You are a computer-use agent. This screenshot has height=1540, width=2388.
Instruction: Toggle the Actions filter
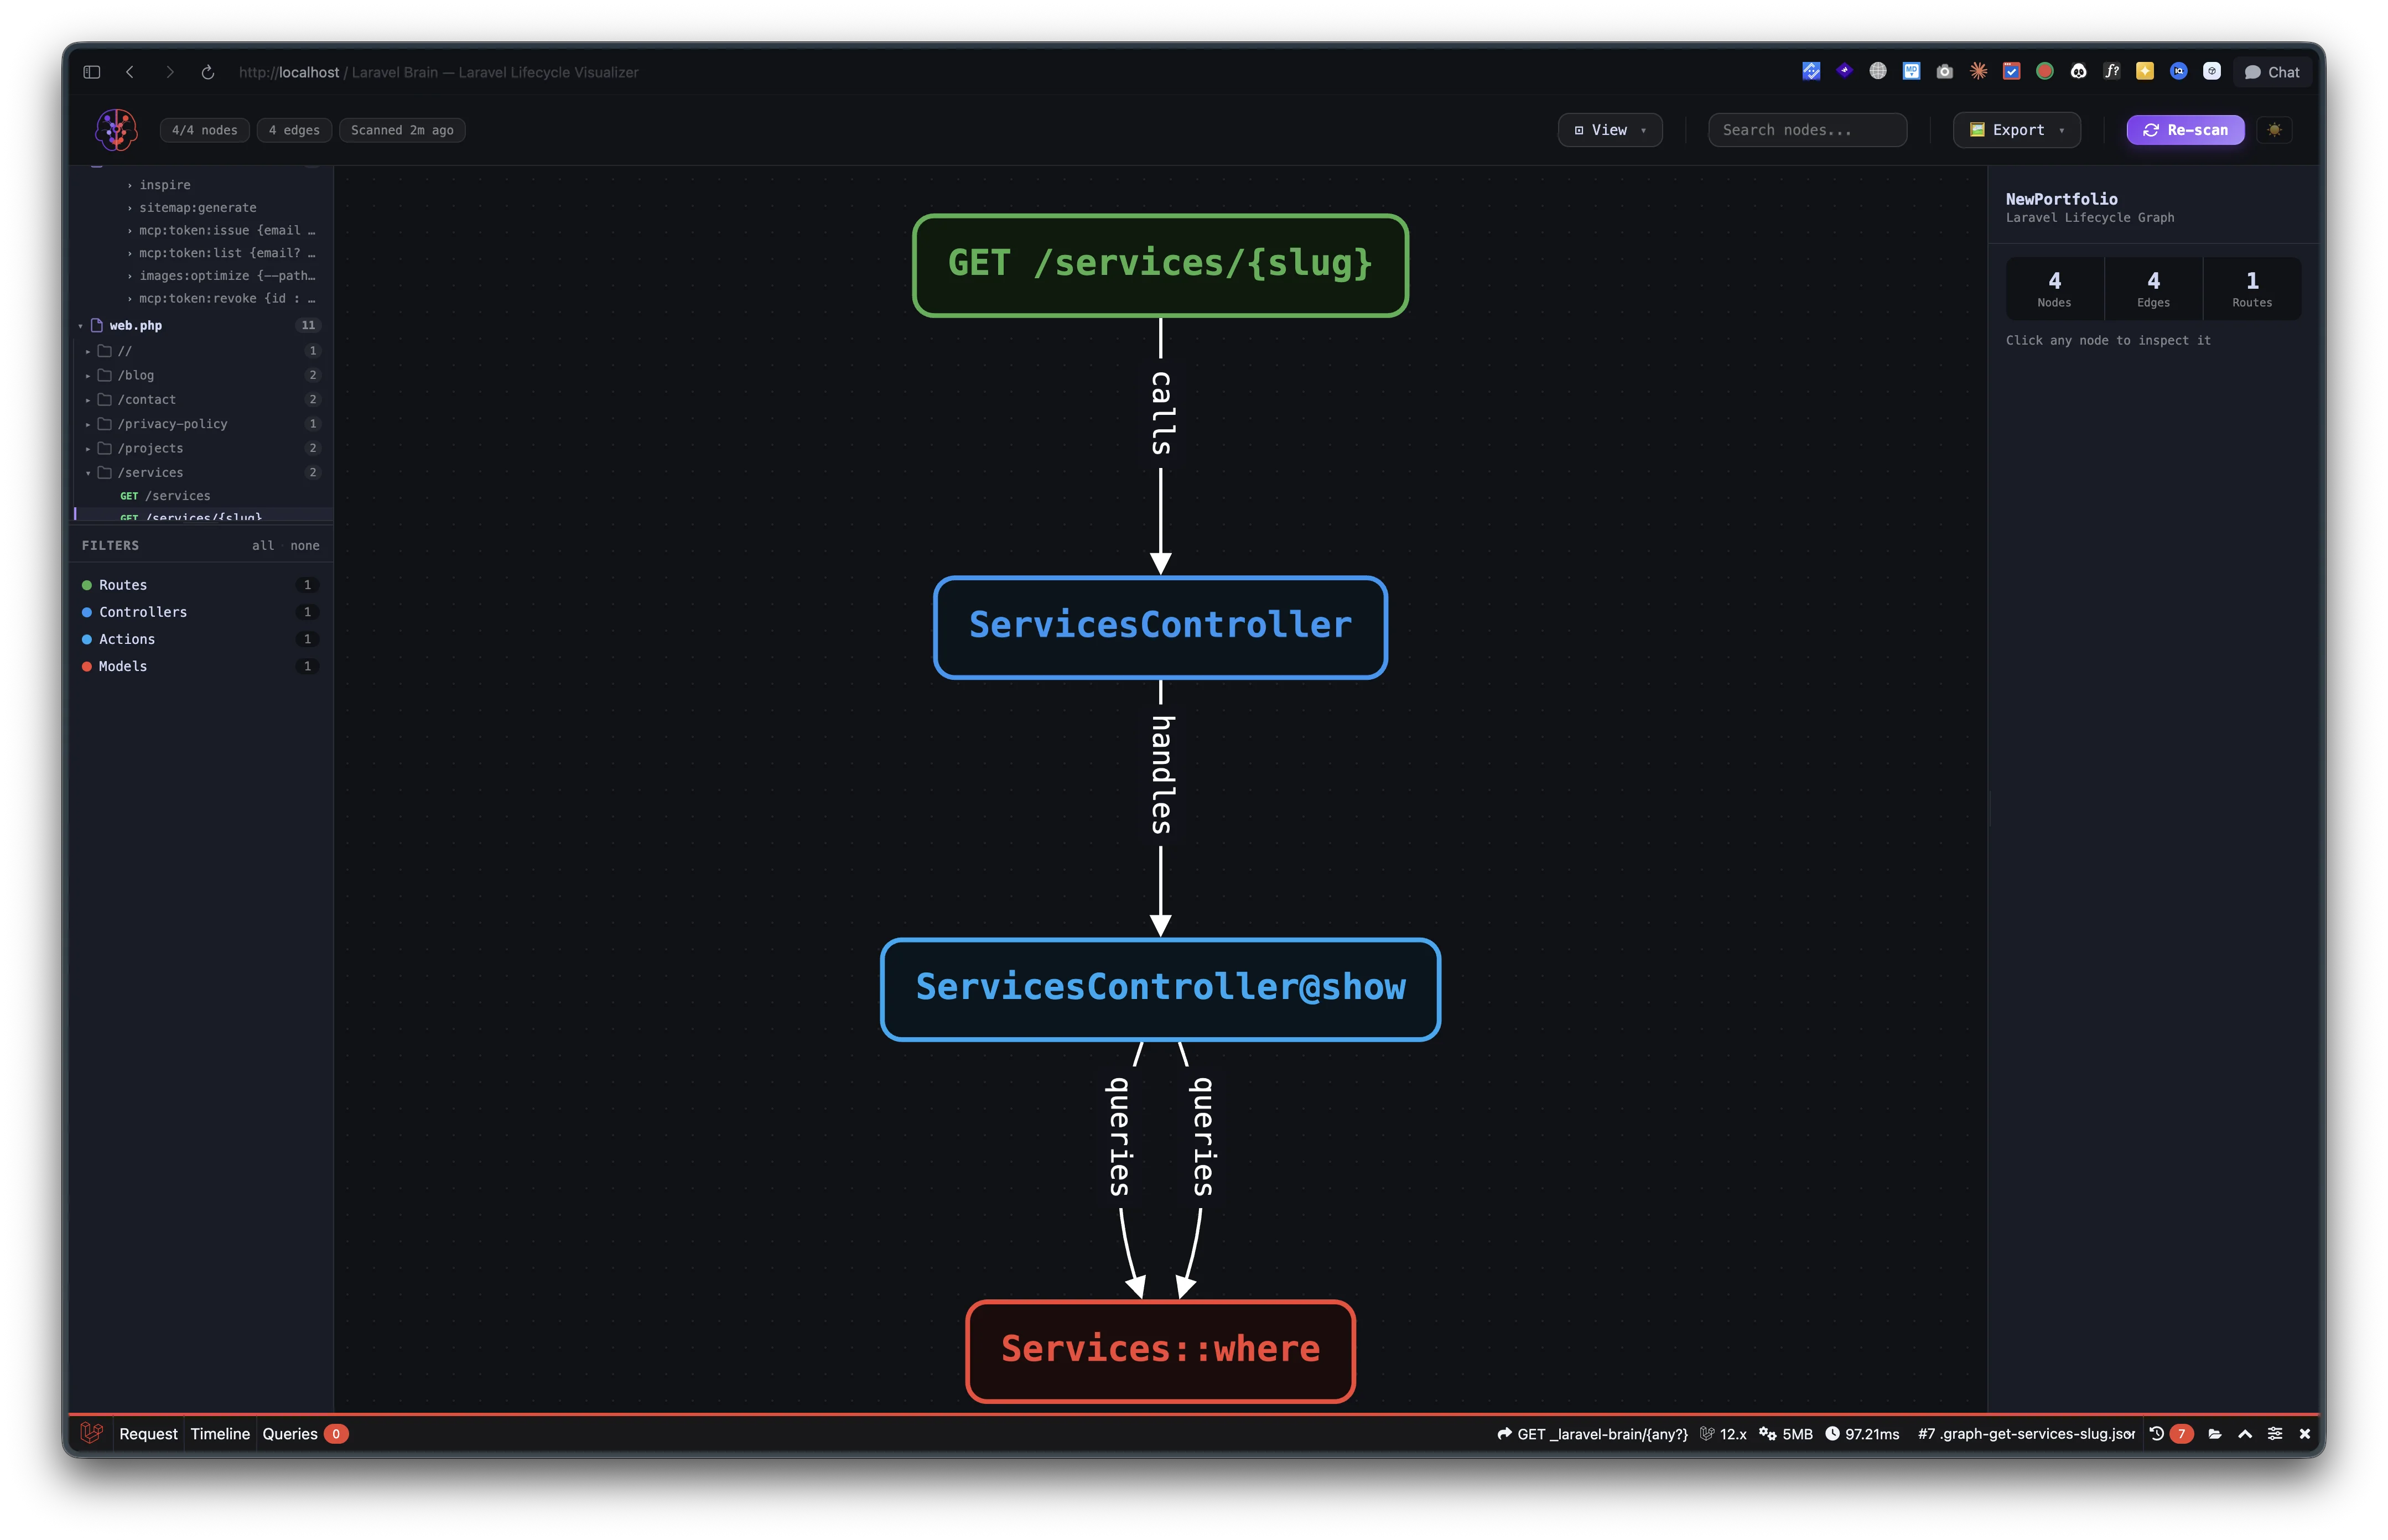(x=200, y=639)
